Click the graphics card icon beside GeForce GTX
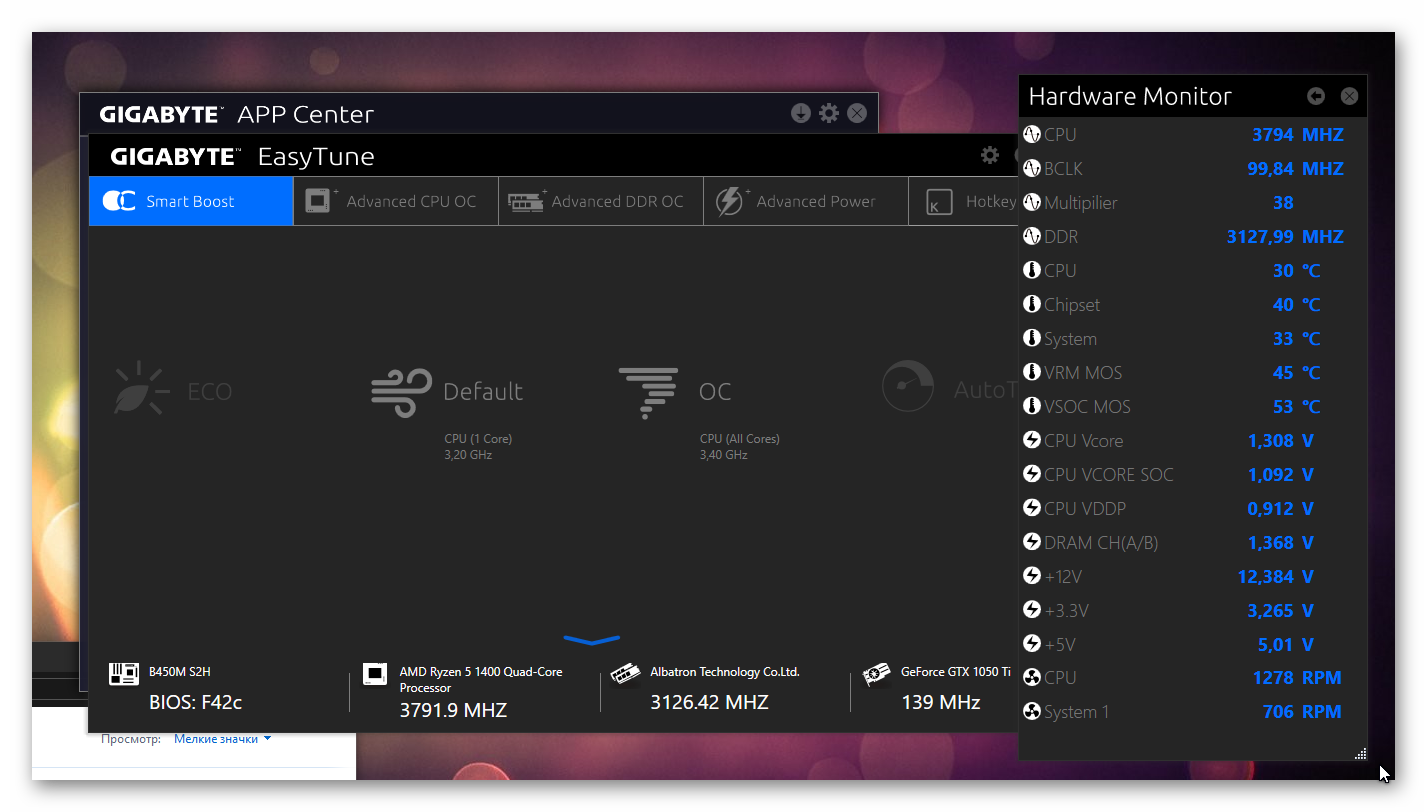1427x812 pixels. (x=877, y=674)
